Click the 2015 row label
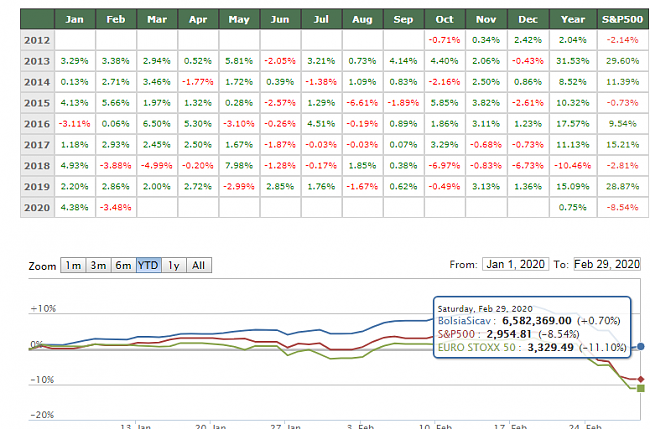650x429 pixels. (x=37, y=103)
